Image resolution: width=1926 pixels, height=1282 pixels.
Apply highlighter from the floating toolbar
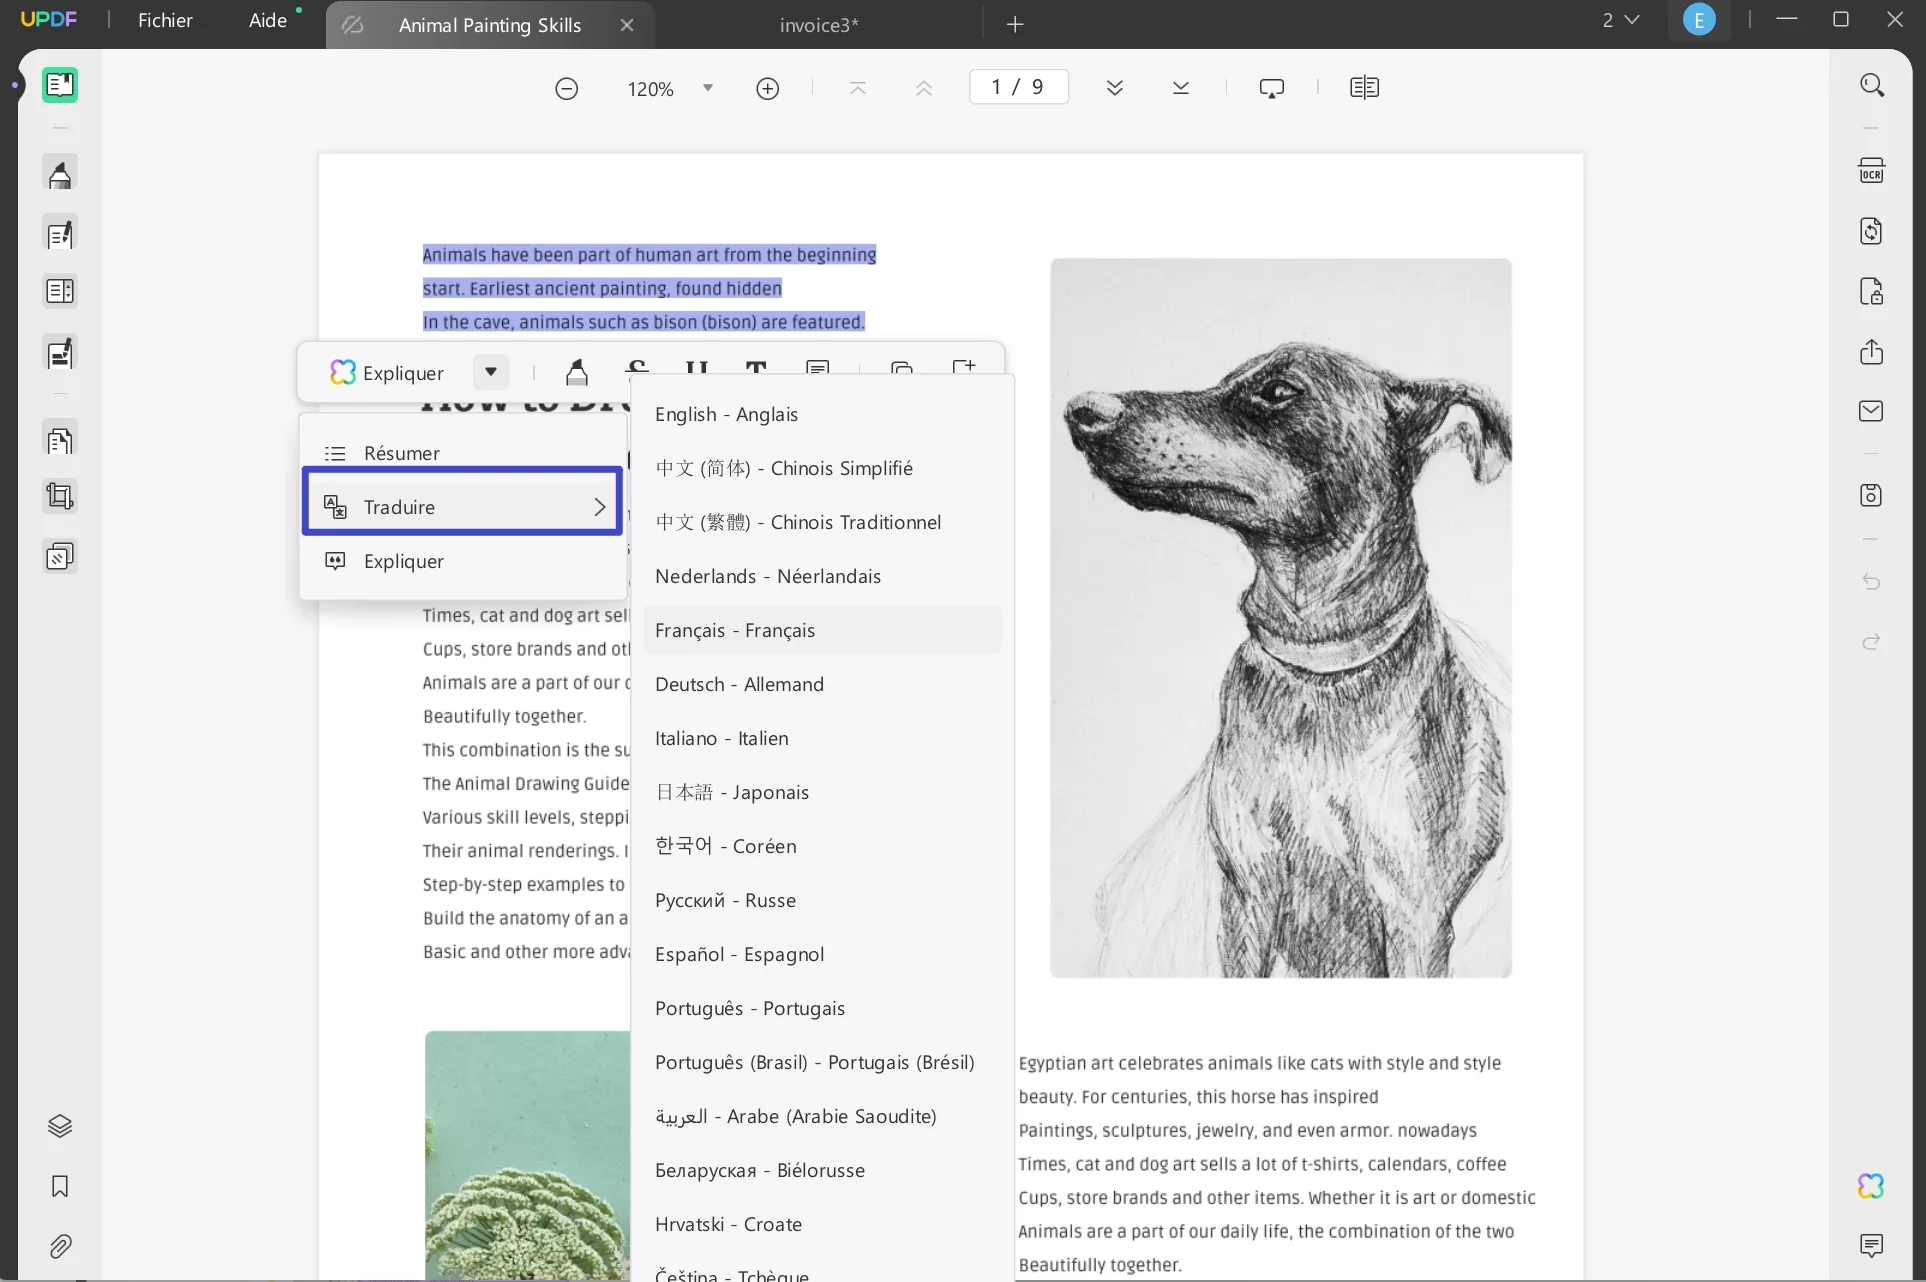click(576, 371)
